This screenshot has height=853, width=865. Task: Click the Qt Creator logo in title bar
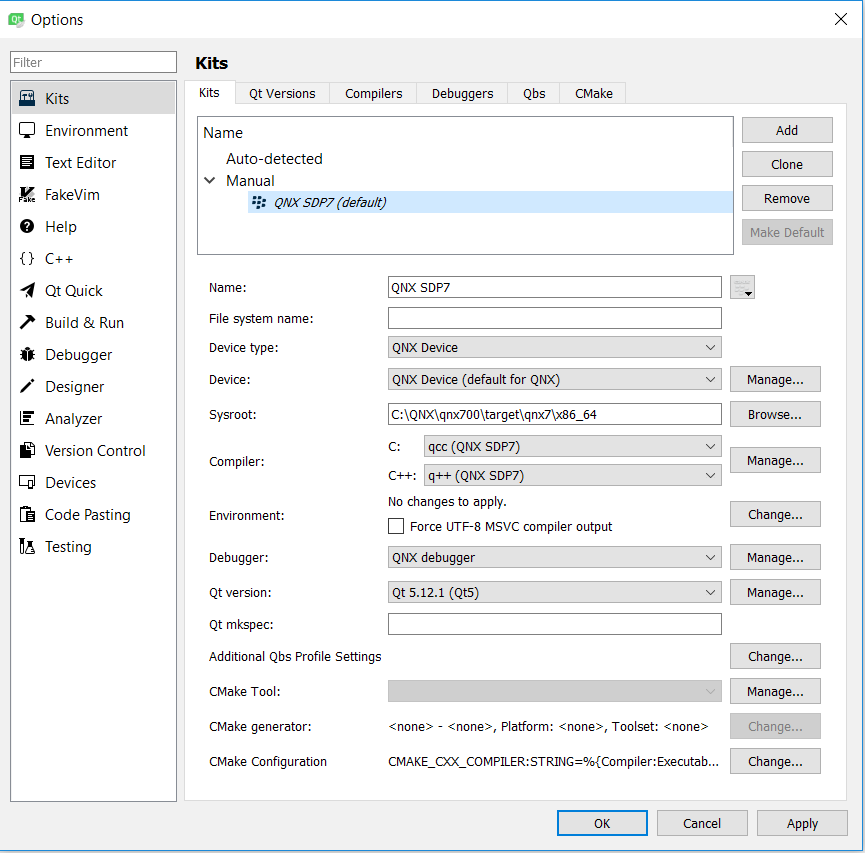coord(16,20)
